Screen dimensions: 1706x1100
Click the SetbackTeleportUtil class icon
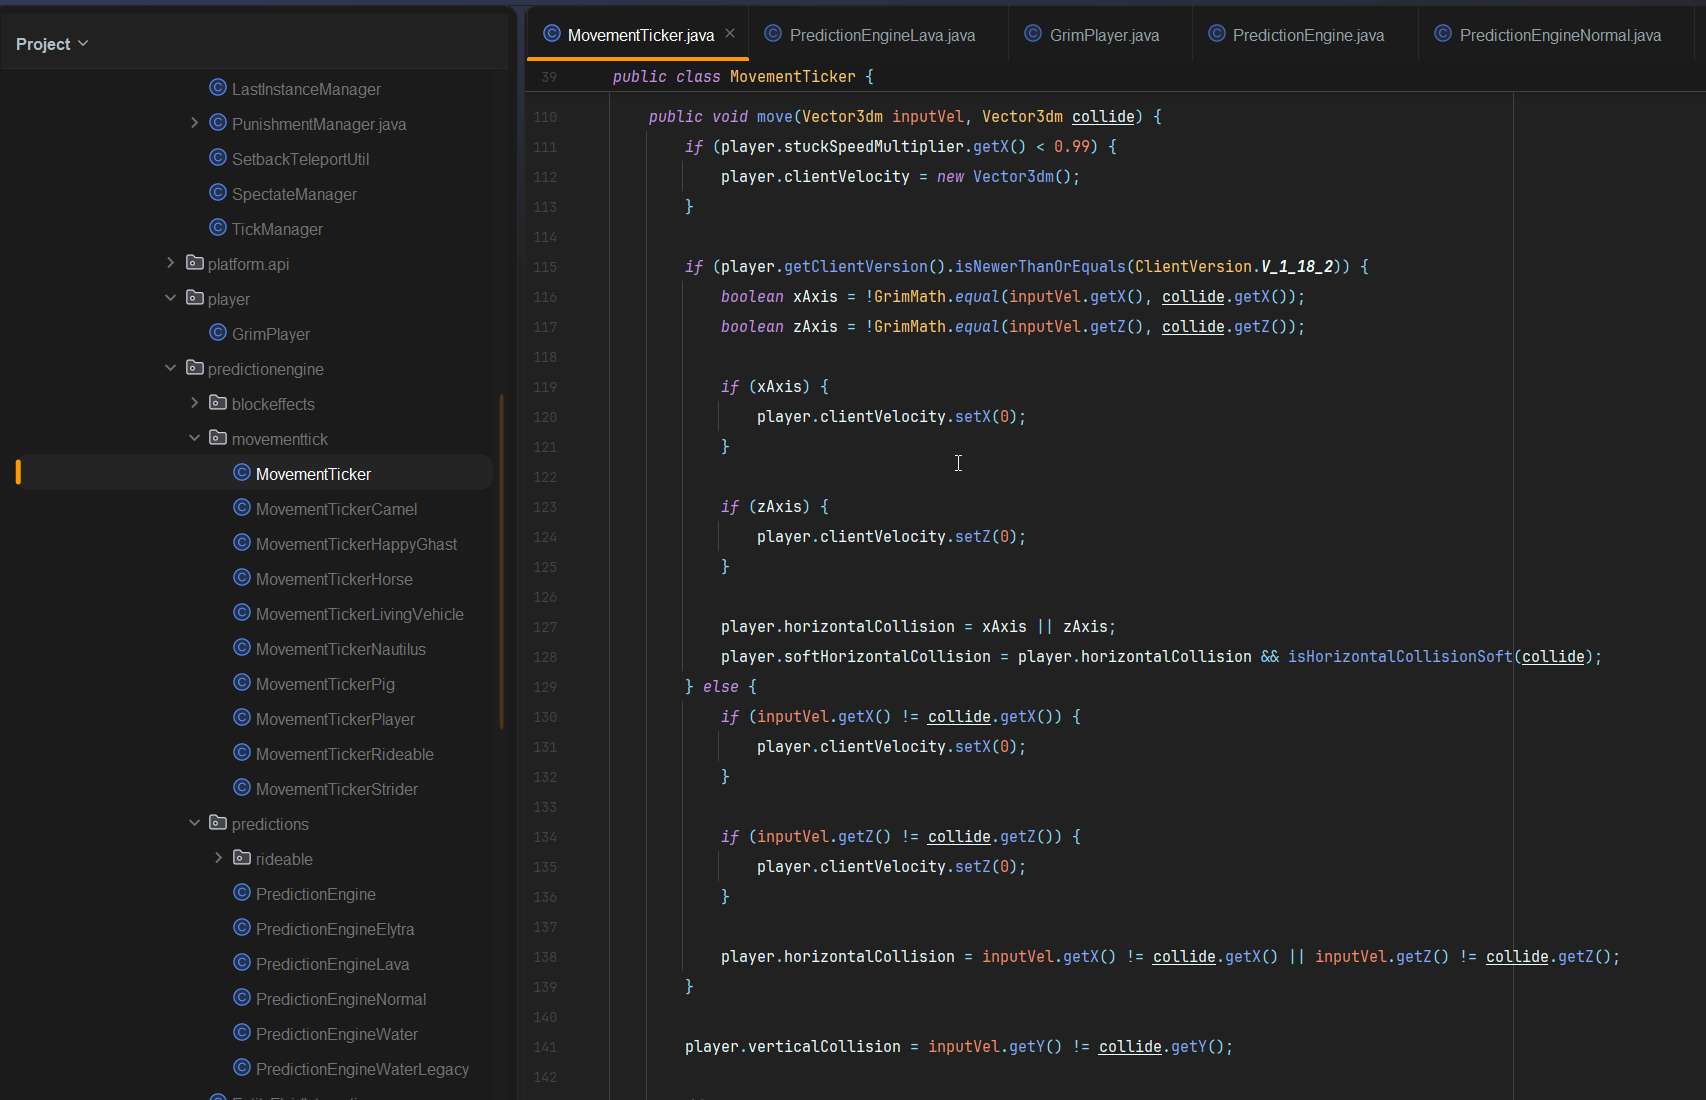[218, 158]
